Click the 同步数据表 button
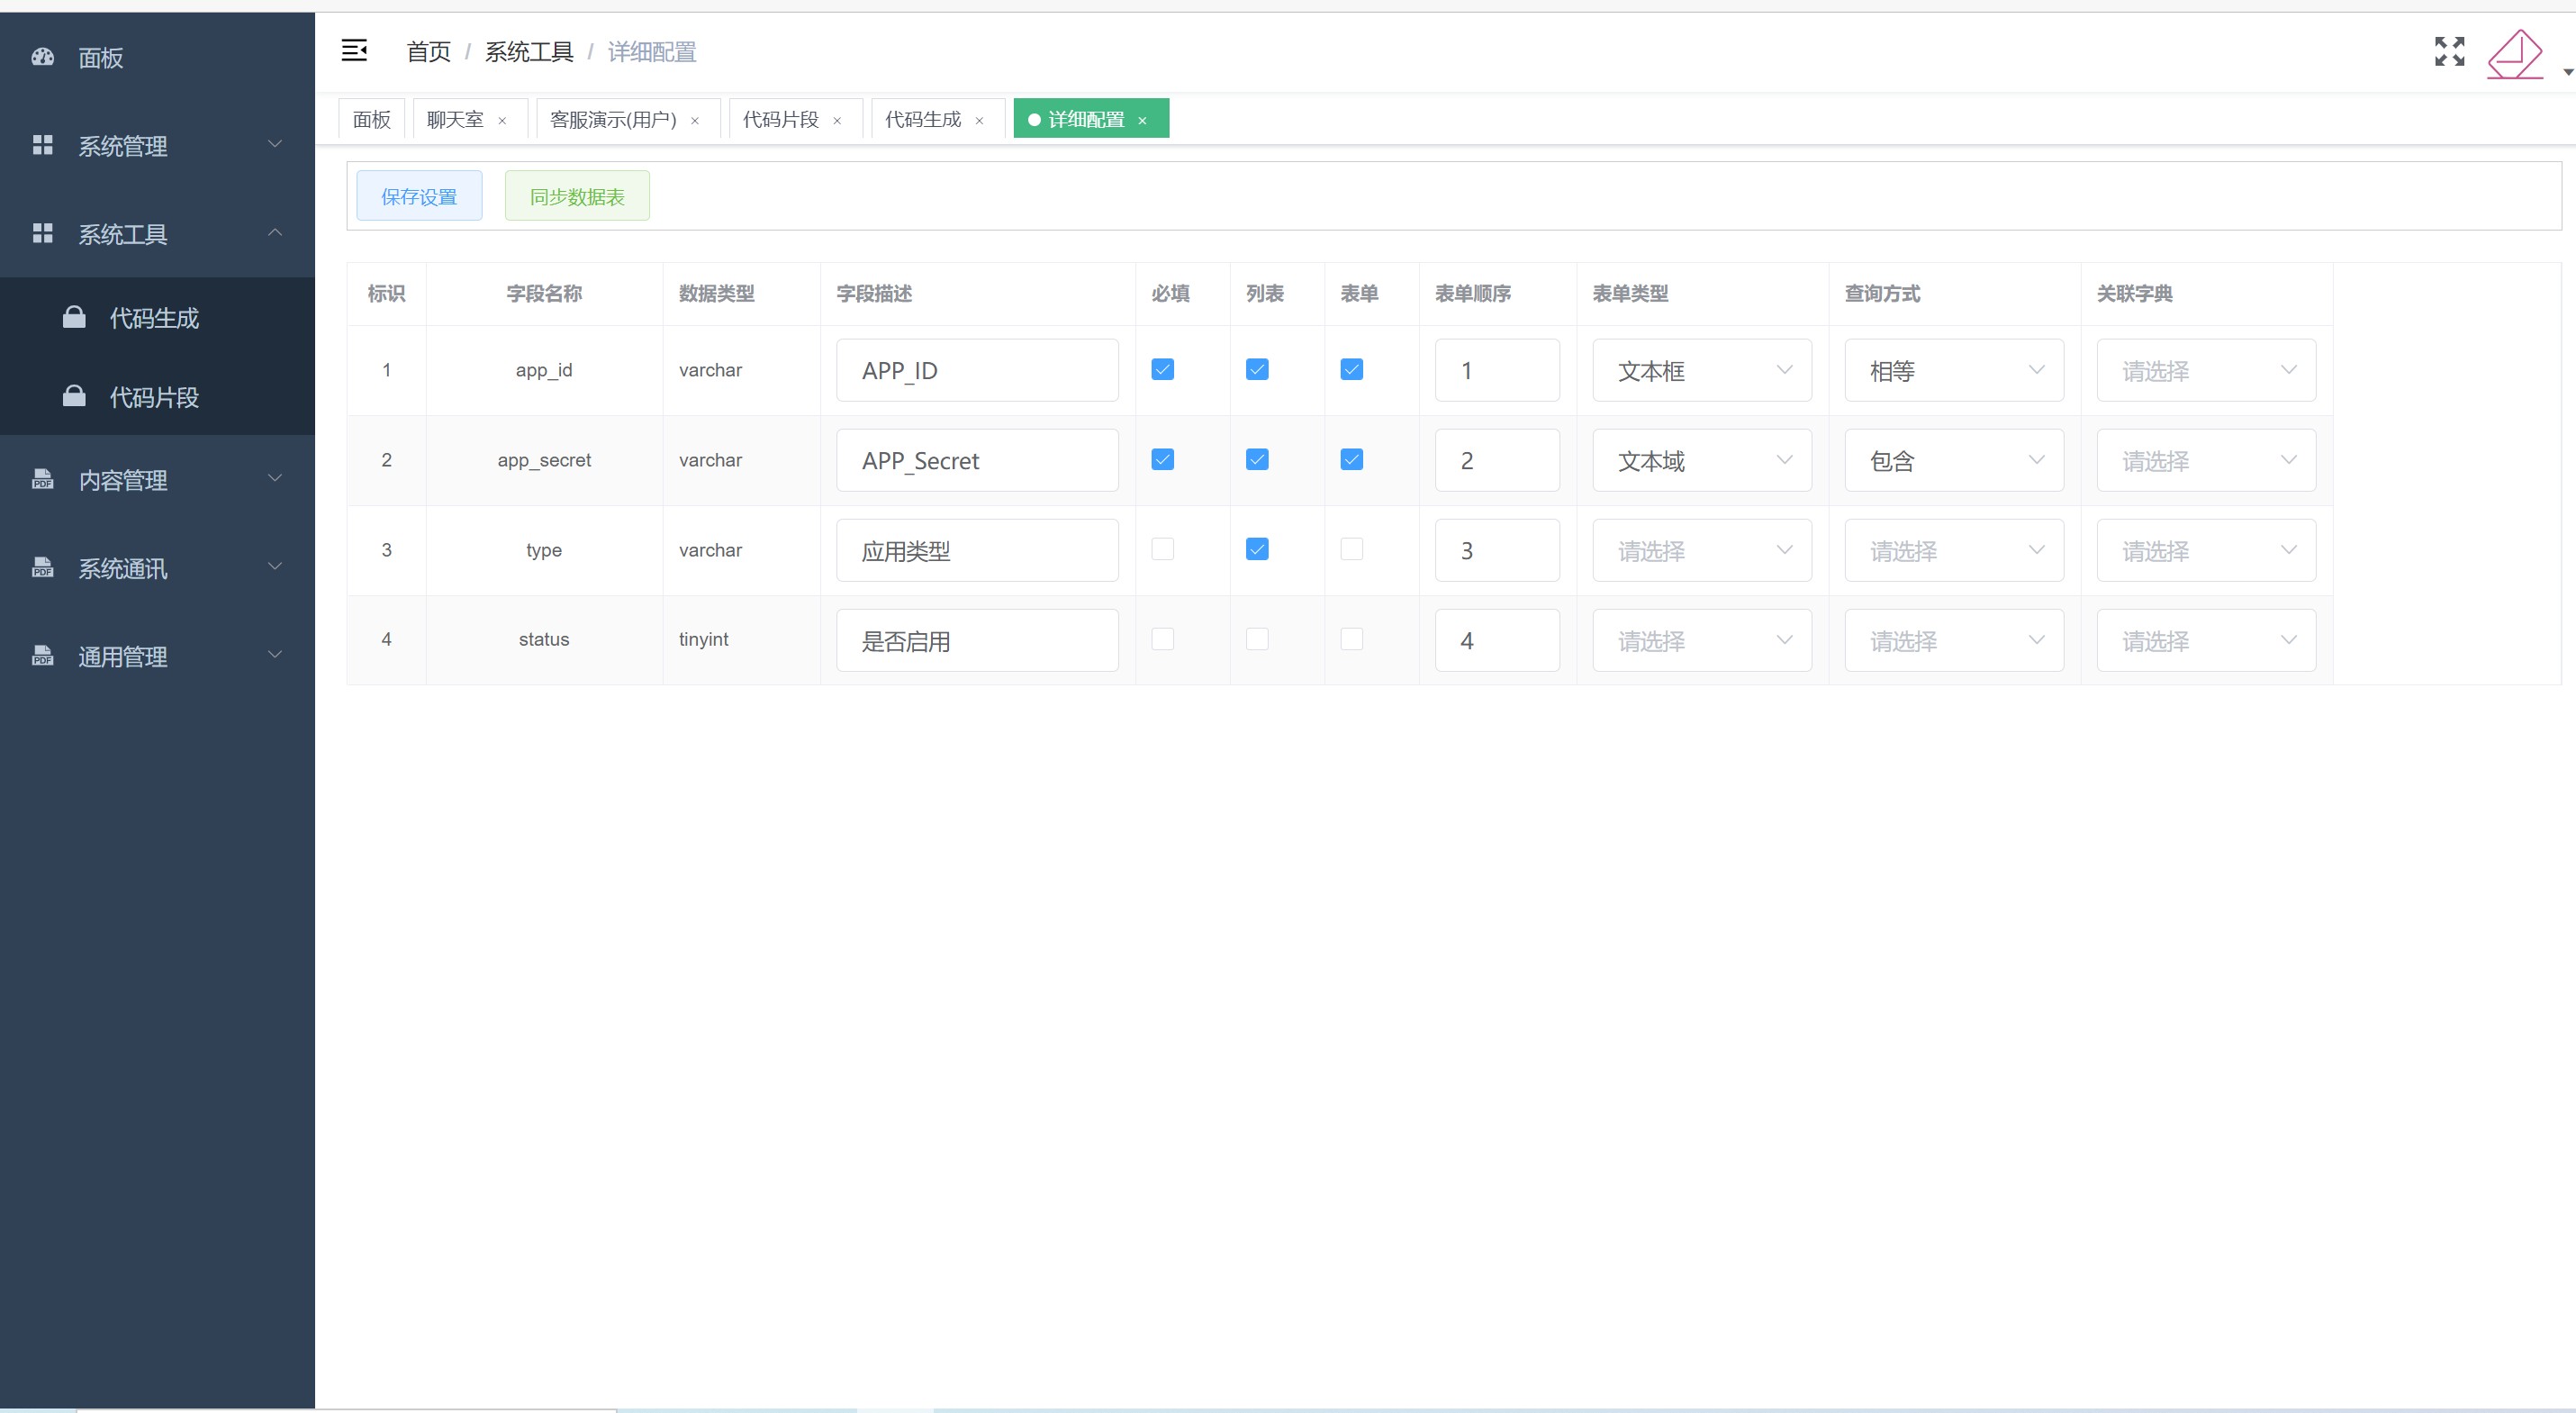Viewport: 2576px width, 1413px height. click(x=577, y=196)
